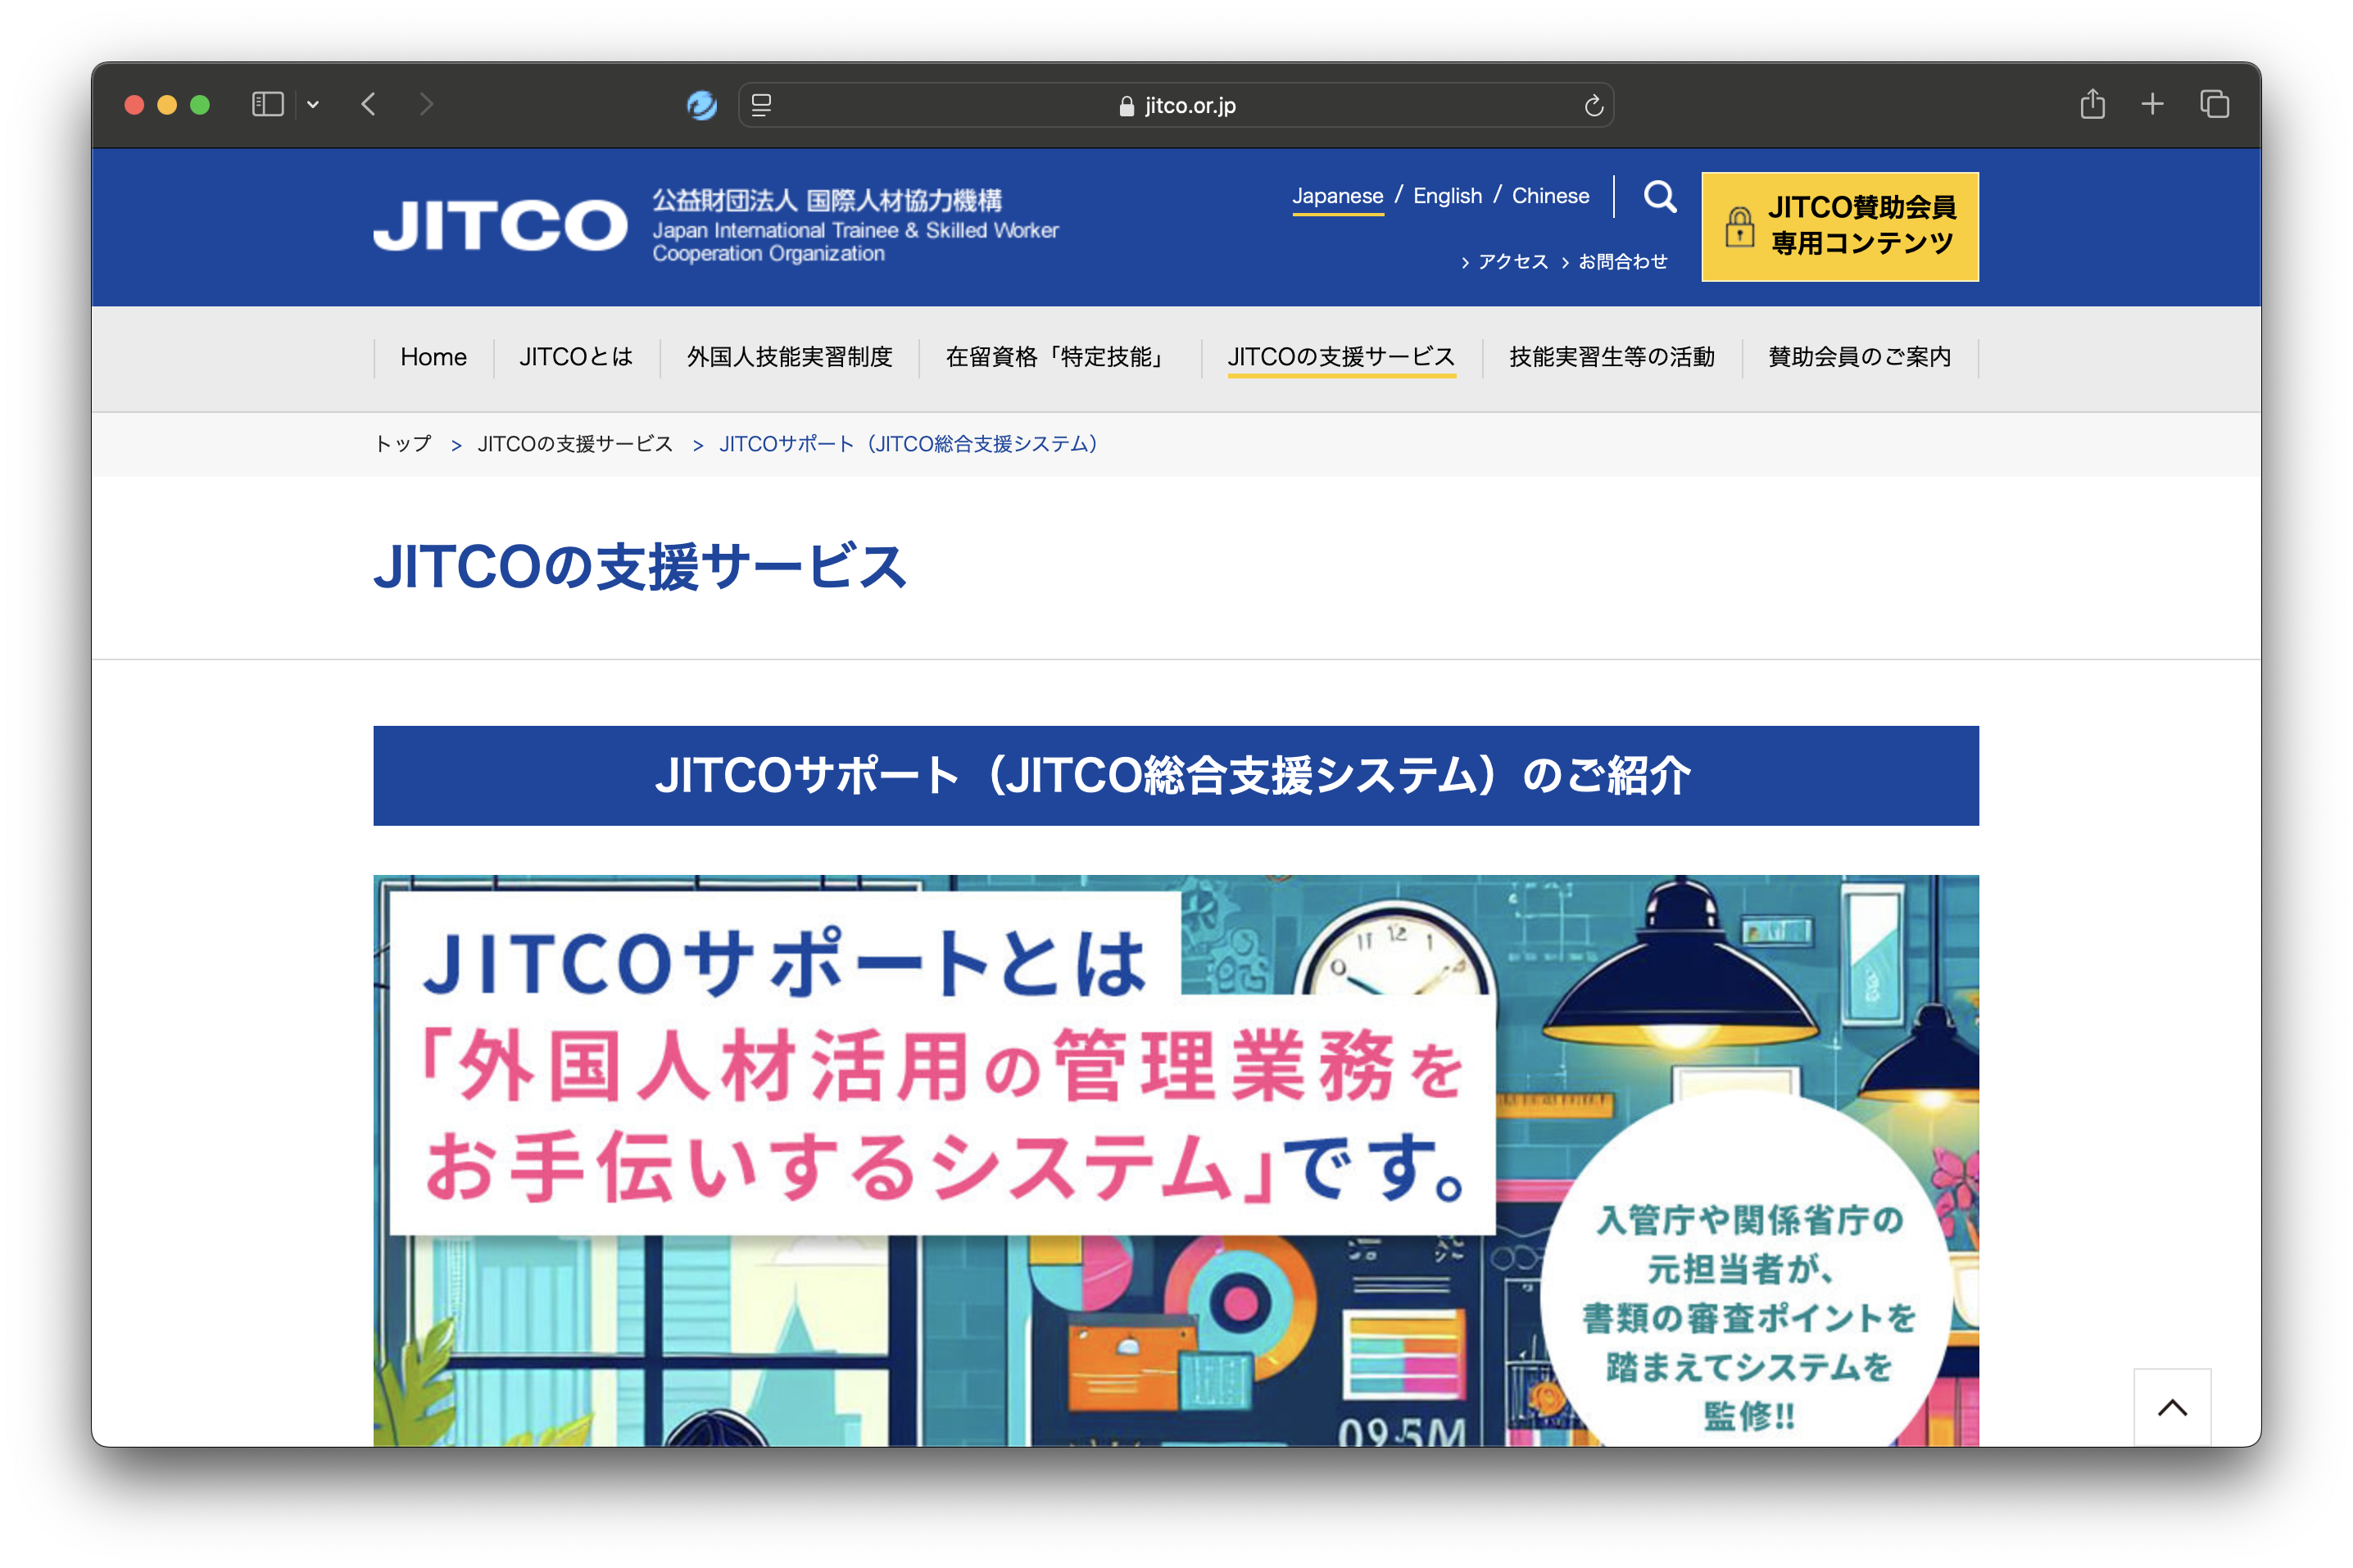Screen dimensions: 2353x1568
Task: Open the sidebar options dropdown chevron
Action: [313, 104]
